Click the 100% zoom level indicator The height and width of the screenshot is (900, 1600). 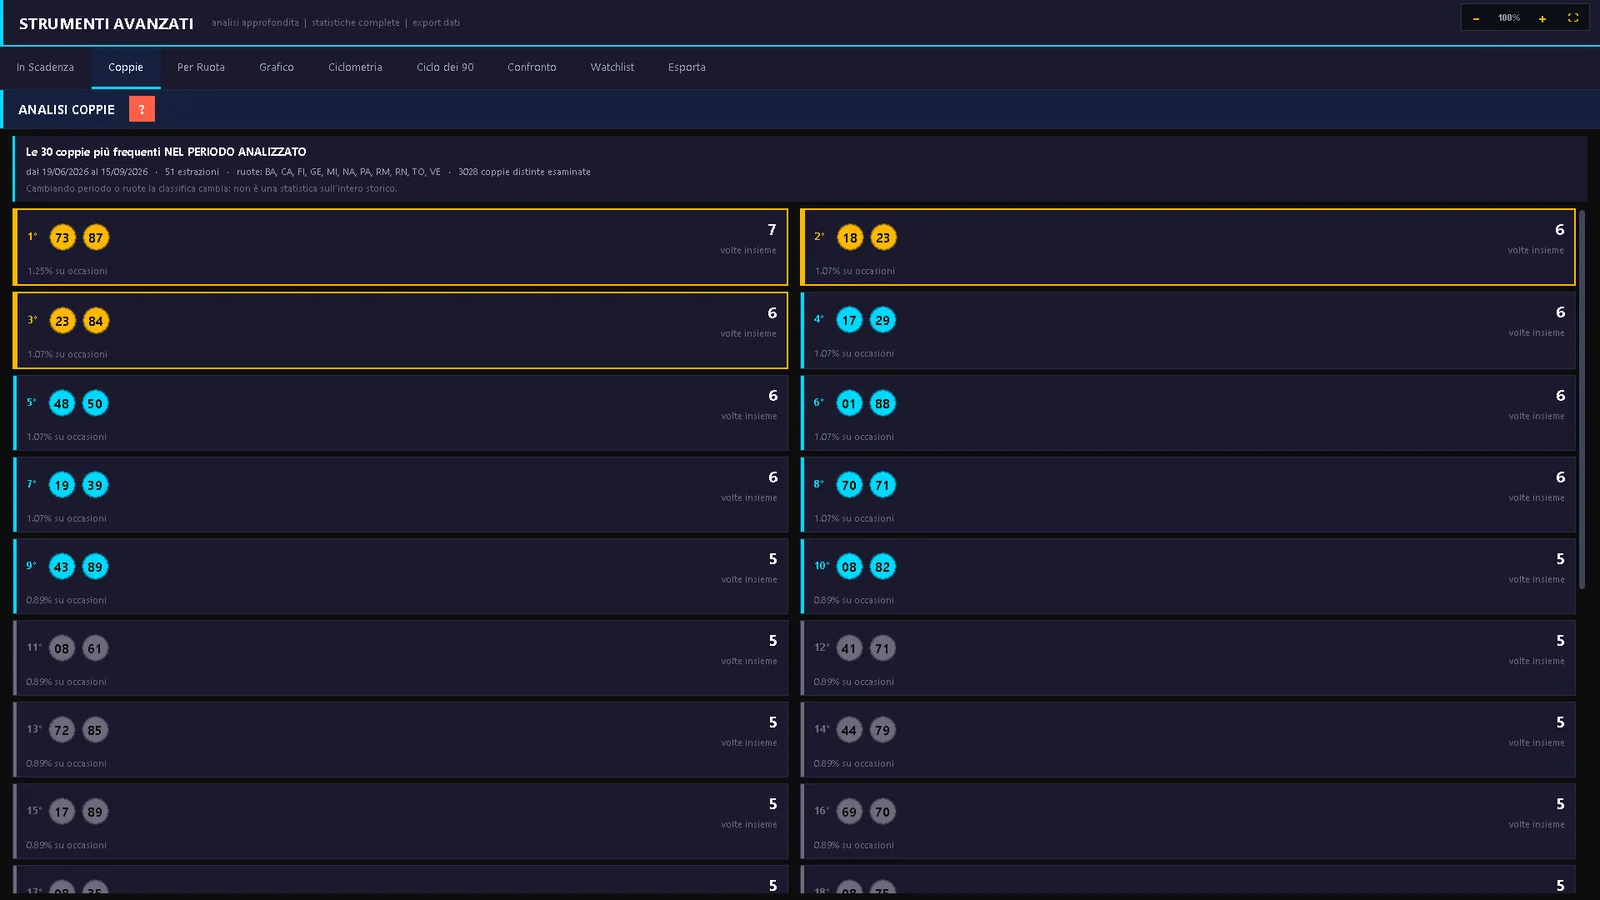coord(1509,18)
